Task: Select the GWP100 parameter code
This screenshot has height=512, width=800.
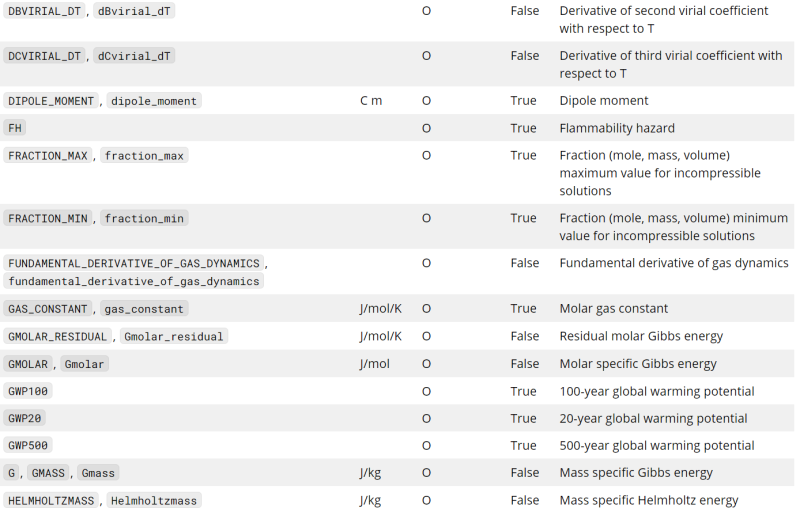Action: point(28,391)
